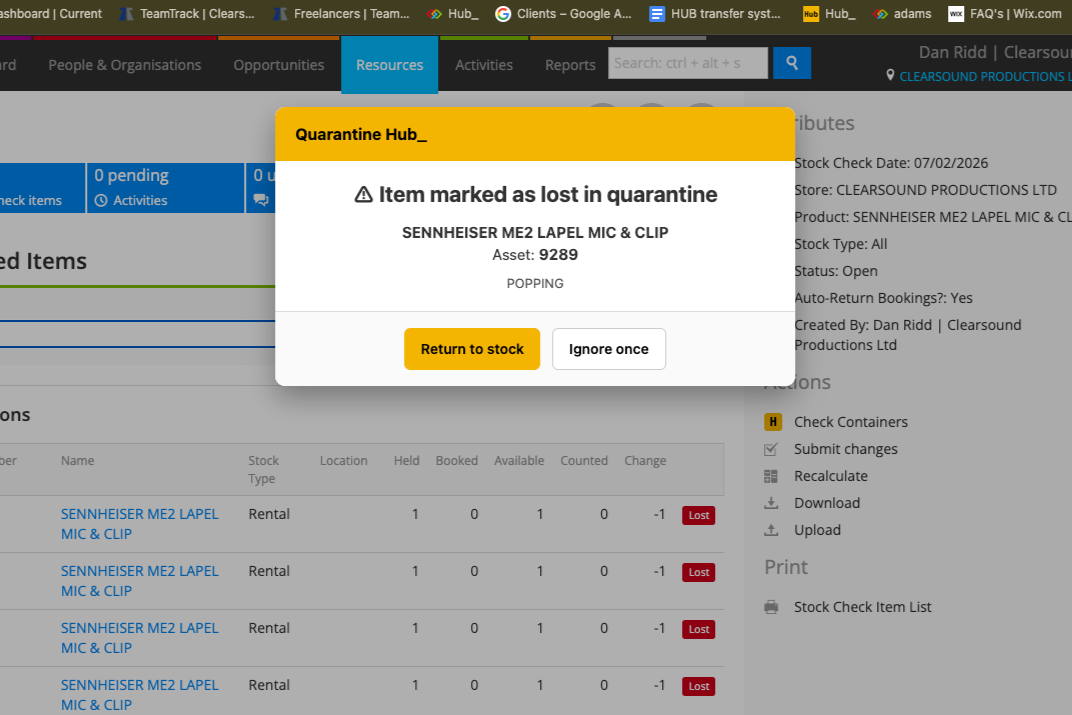Click the Lost badge on the last visible row

698,686
